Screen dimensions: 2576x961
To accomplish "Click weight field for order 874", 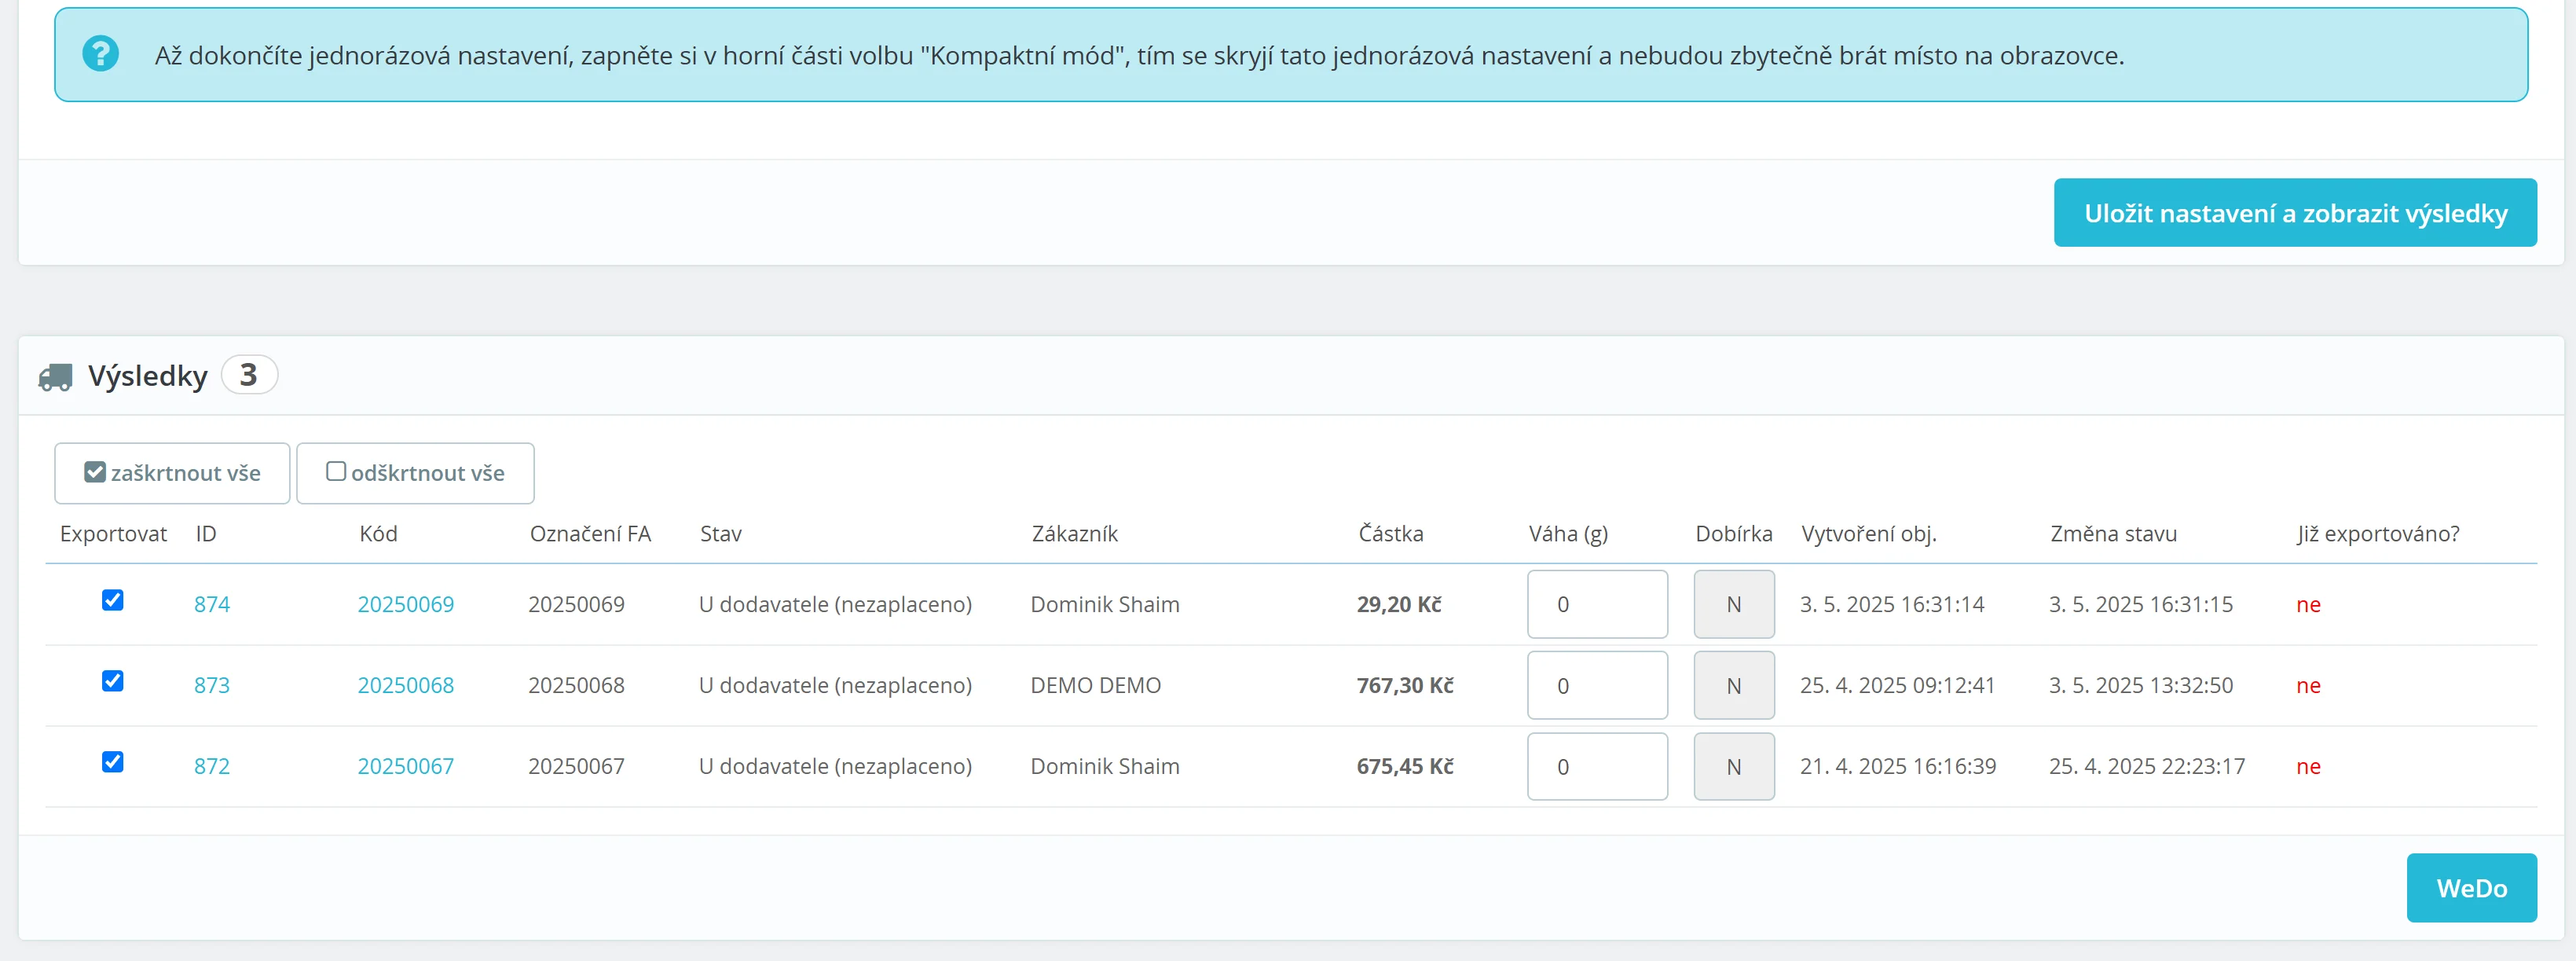I will 1596,604.
